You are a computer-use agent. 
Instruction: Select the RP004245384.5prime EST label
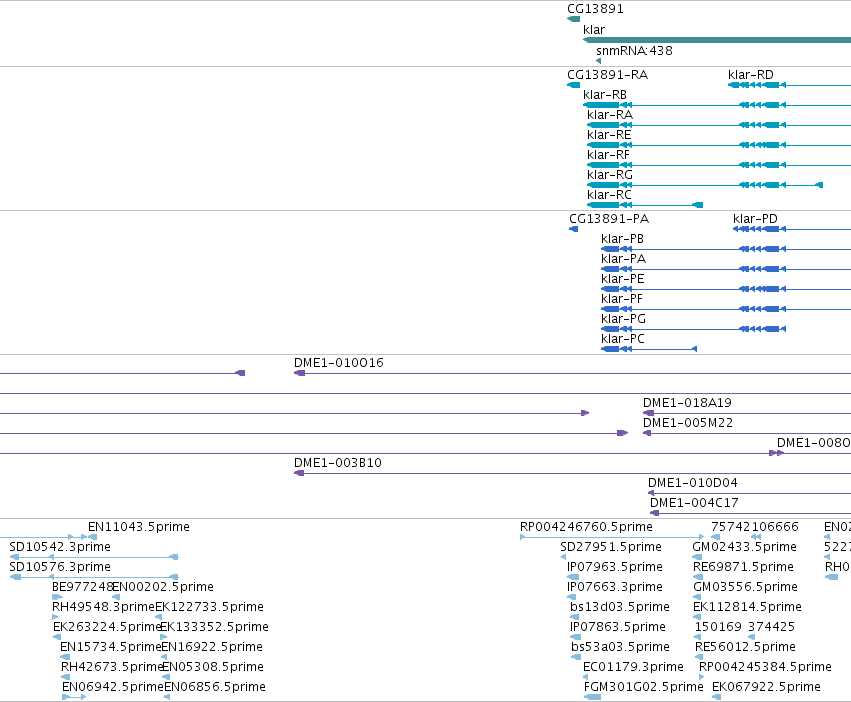coord(765,667)
